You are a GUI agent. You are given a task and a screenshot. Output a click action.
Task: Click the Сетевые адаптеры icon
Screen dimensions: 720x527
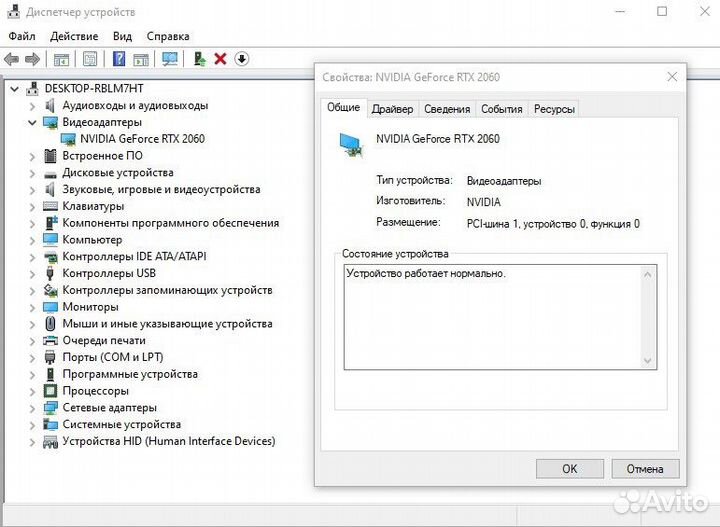tap(50, 408)
